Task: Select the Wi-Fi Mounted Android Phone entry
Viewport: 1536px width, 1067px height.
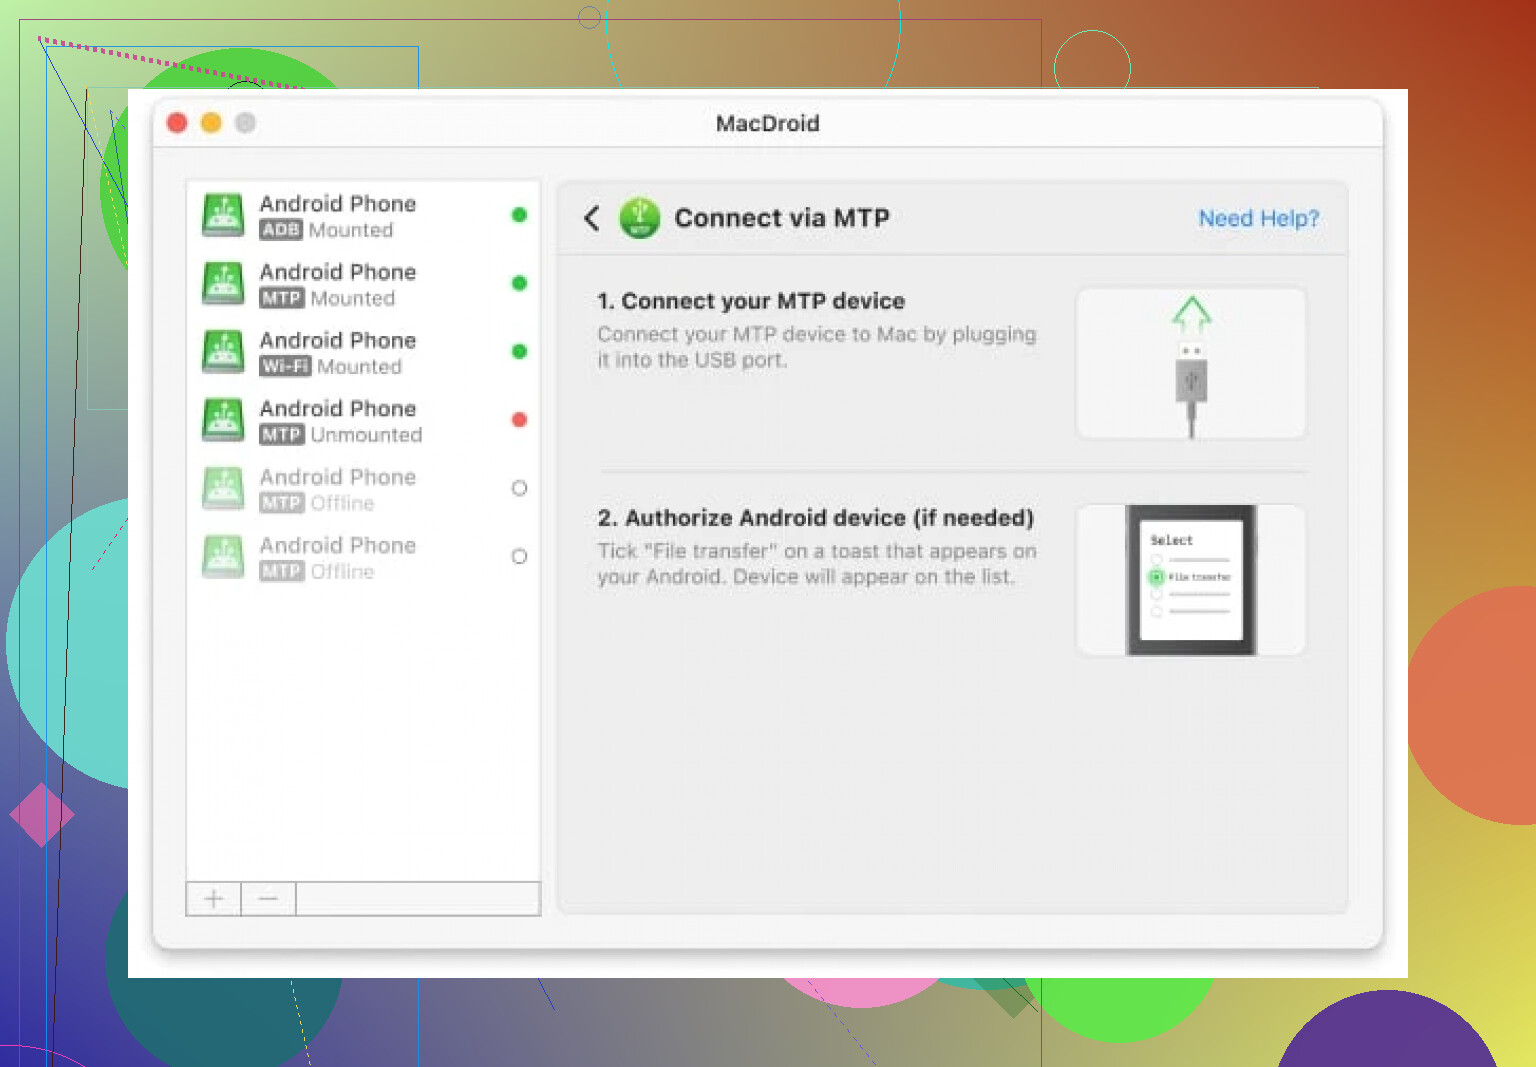Action: (x=340, y=352)
